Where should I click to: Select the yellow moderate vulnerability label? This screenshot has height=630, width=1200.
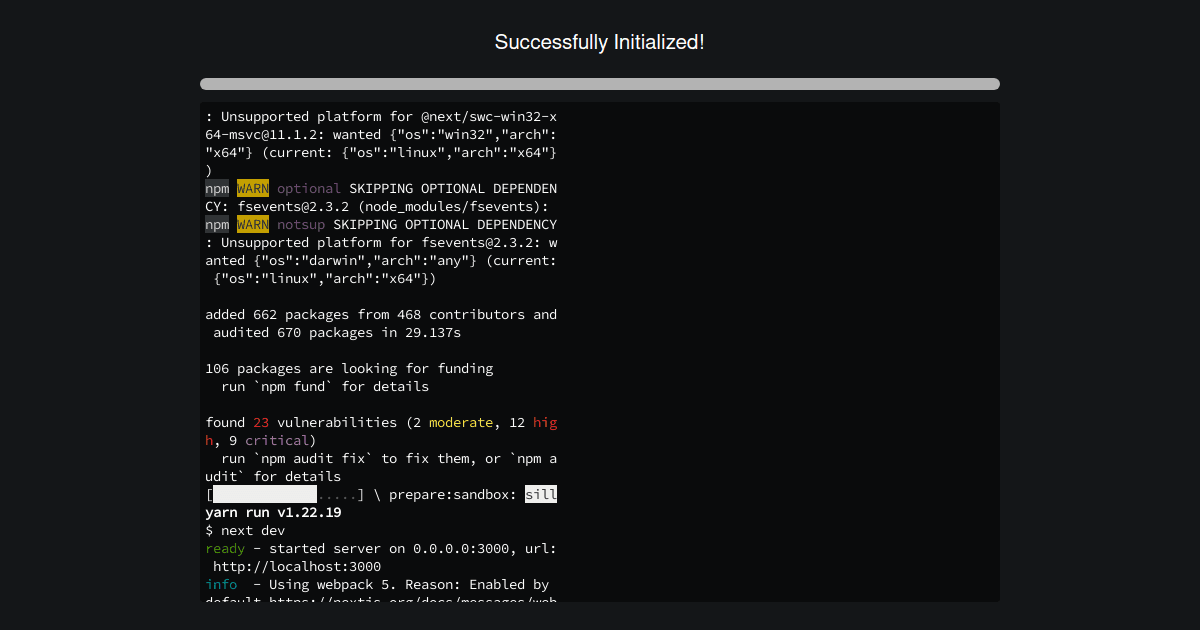pyautogui.click(x=460, y=422)
